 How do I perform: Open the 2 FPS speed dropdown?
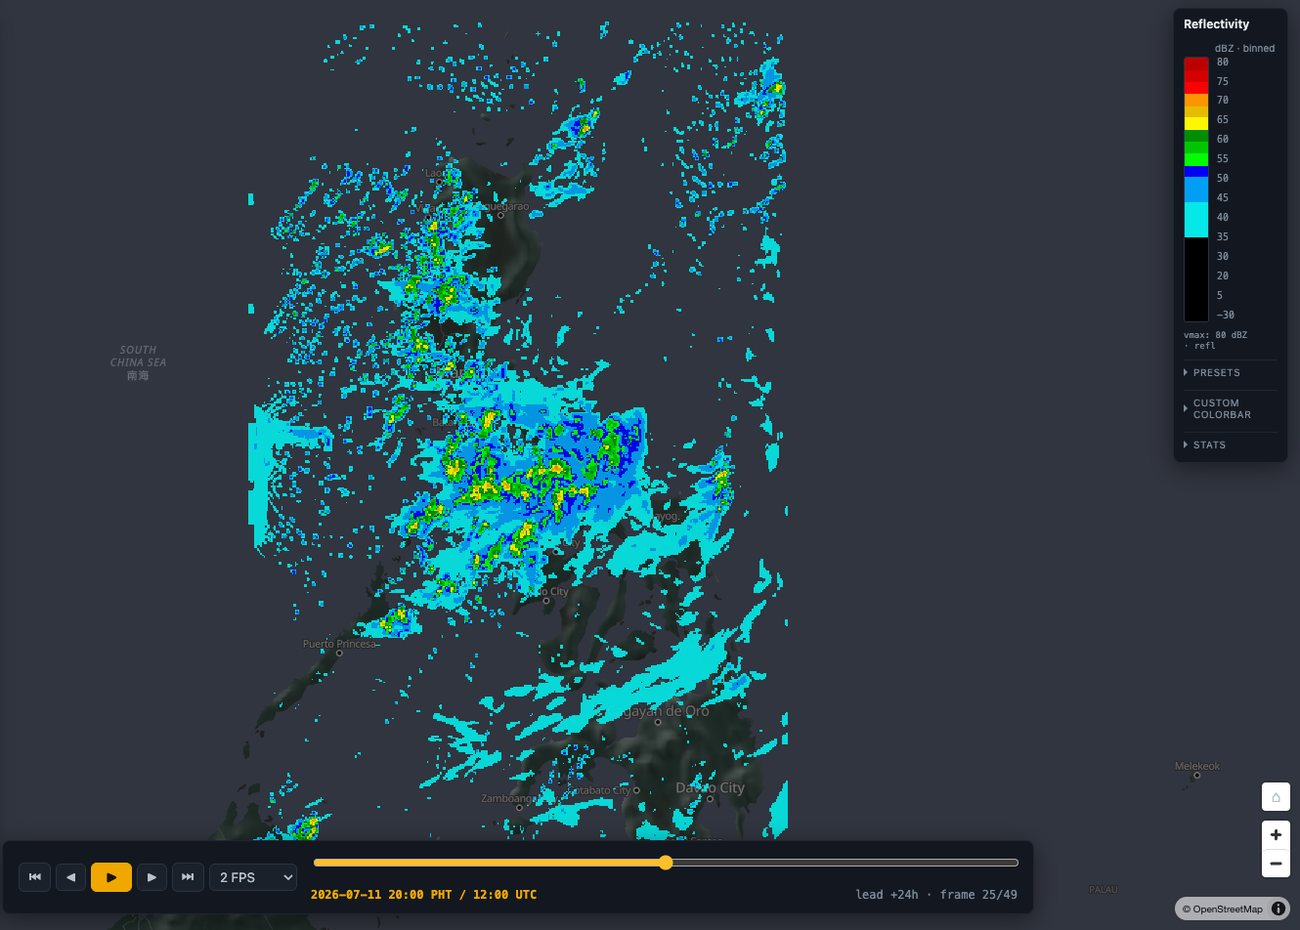(x=254, y=877)
